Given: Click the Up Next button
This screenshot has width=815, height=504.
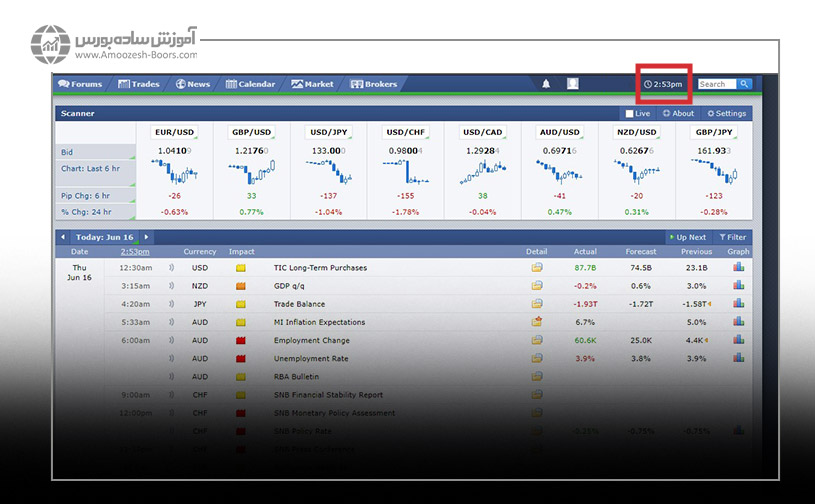Looking at the screenshot, I should tap(686, 237).
